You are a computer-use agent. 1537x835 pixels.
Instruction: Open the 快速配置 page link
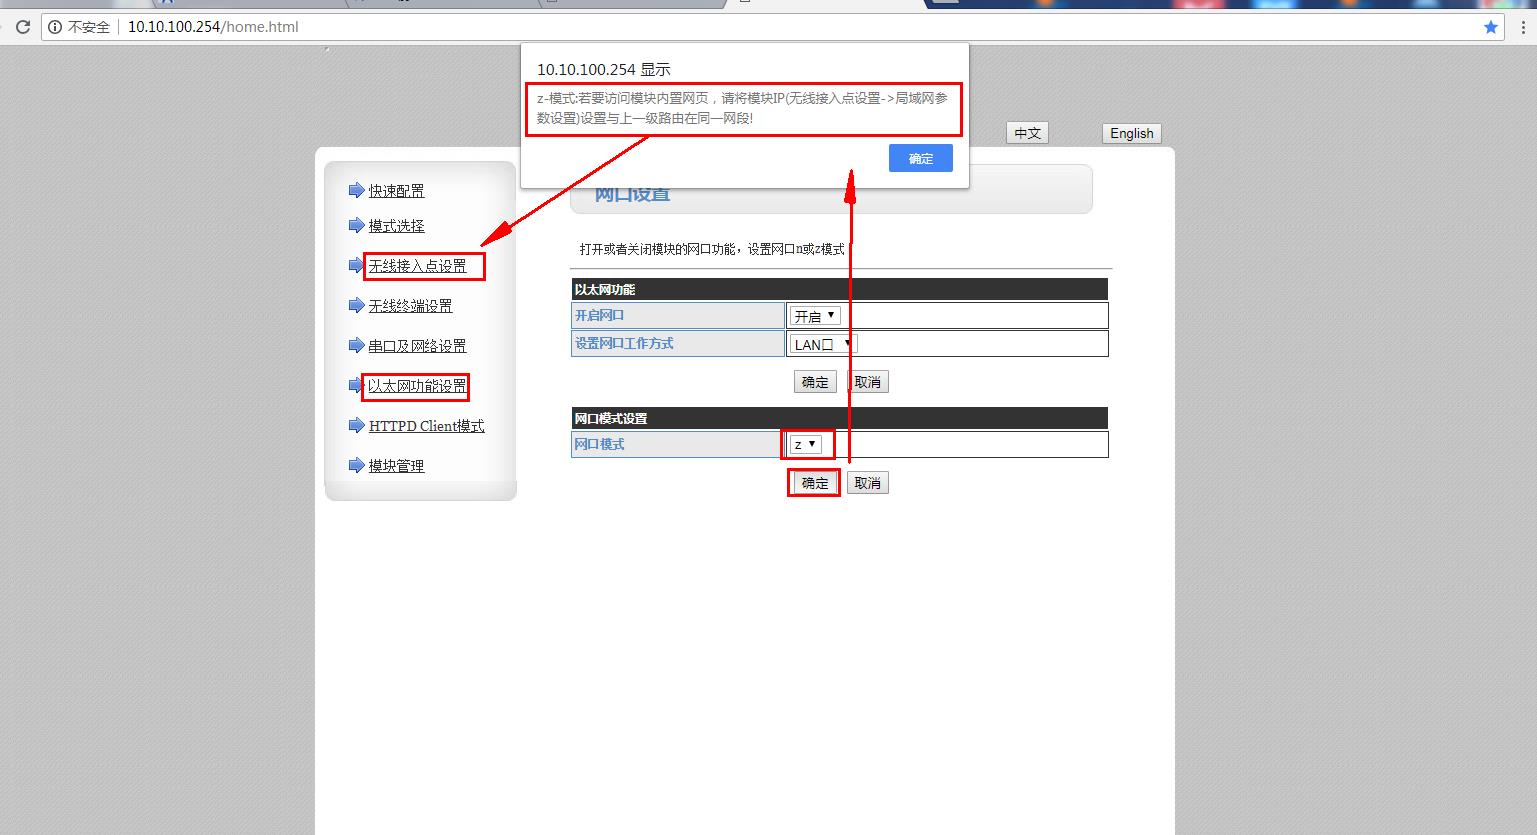point(396,191)
